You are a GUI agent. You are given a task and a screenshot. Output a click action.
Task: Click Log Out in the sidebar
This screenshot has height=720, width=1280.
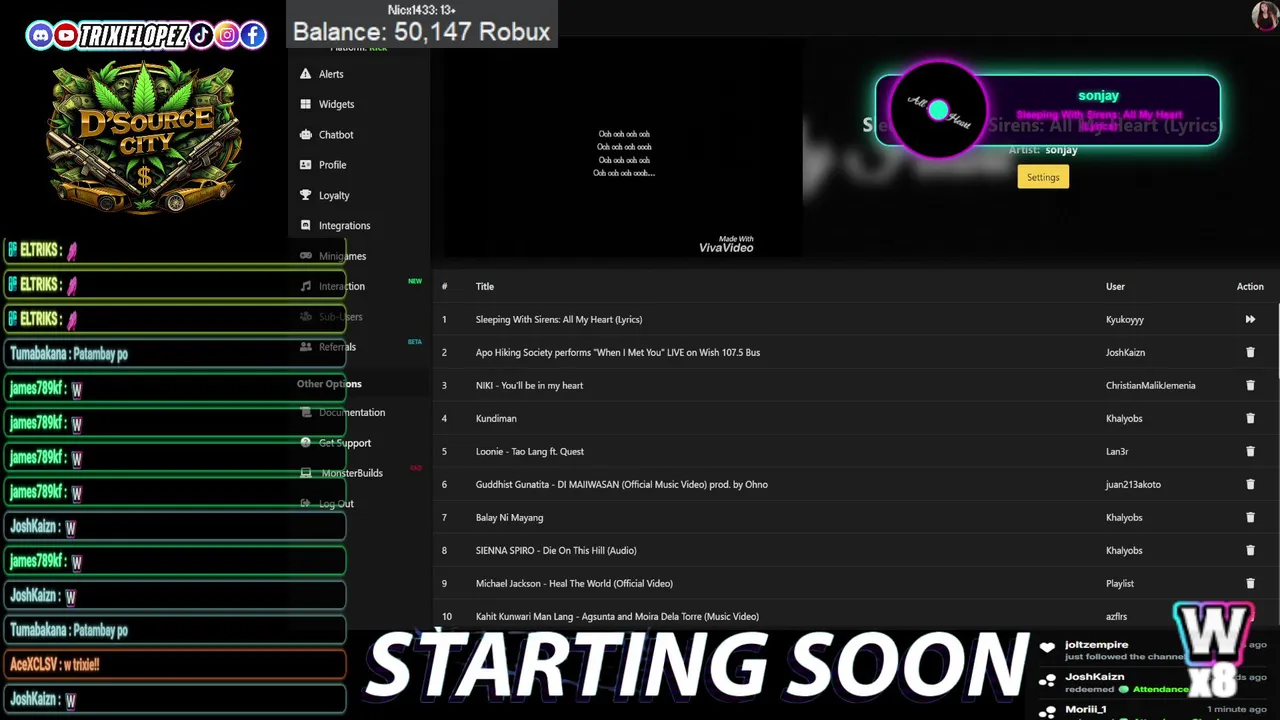(x=336, y=504)
